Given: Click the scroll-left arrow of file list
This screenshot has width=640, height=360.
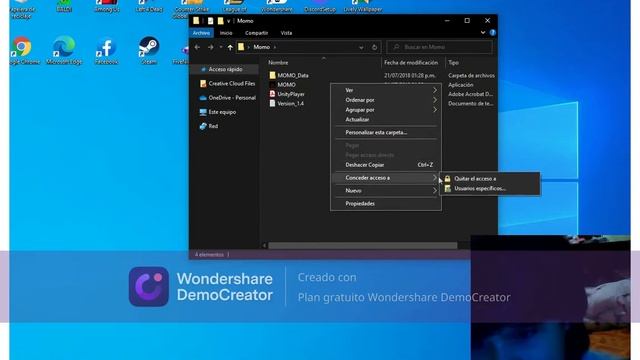Looking at the screenshot, I should click(264, 246).
